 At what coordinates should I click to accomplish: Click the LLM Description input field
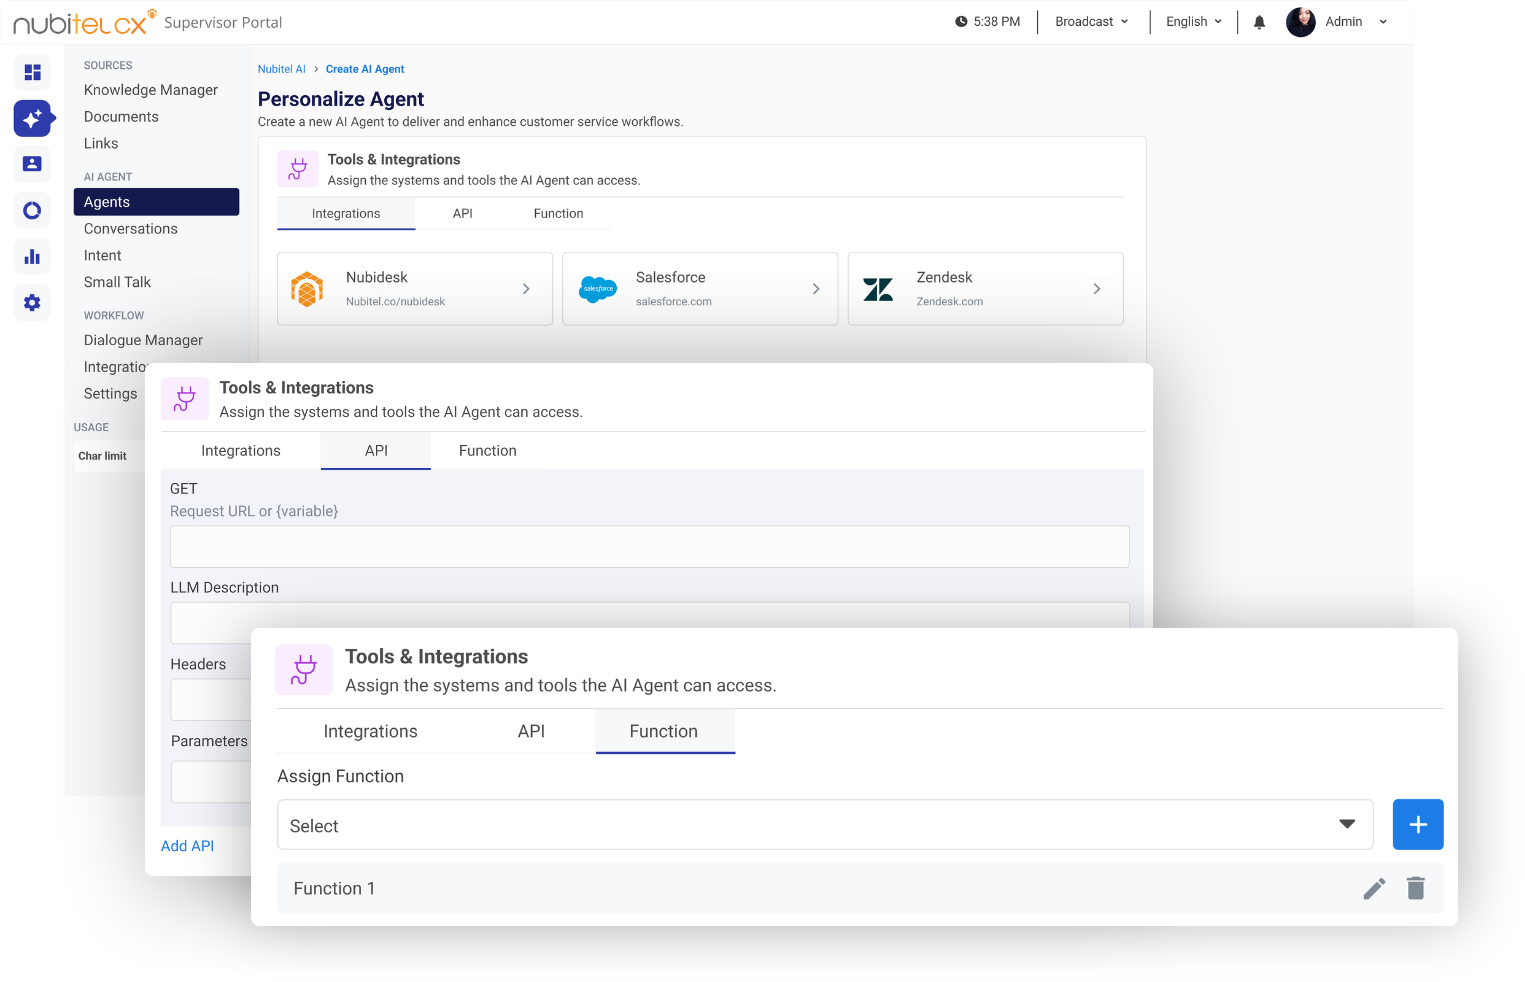point(650,616)
